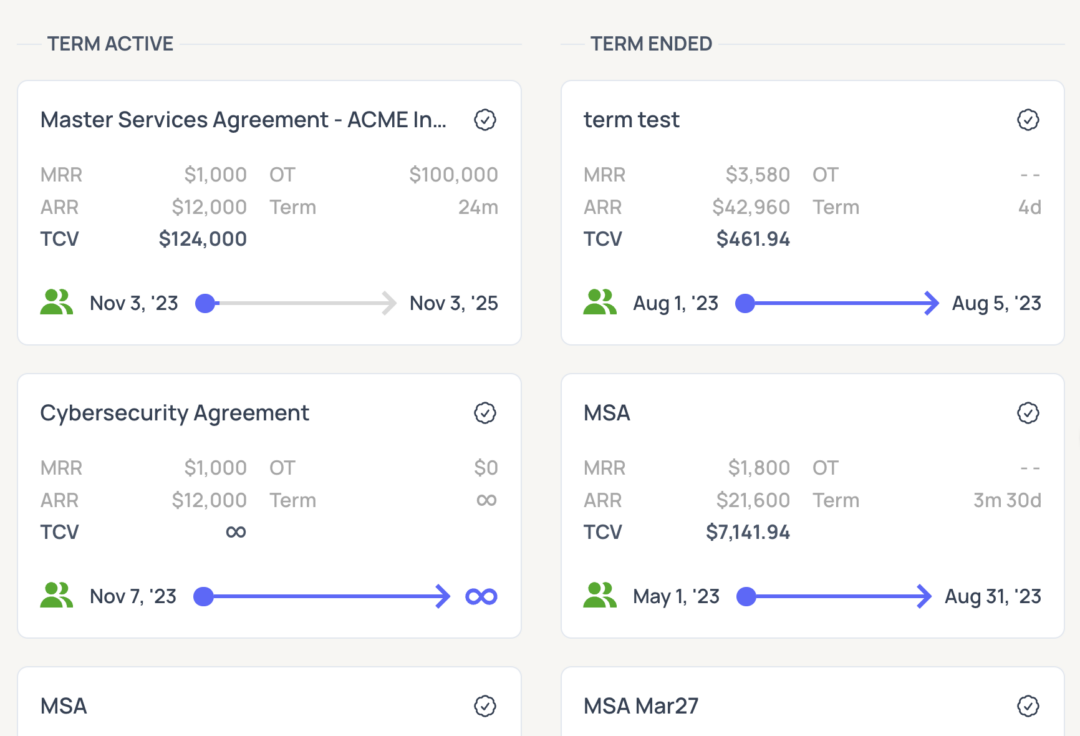This screenshot has height=736, width=1080.
Task: Click the Nov 3, '23 start date
Action: (x=134, y=303)
